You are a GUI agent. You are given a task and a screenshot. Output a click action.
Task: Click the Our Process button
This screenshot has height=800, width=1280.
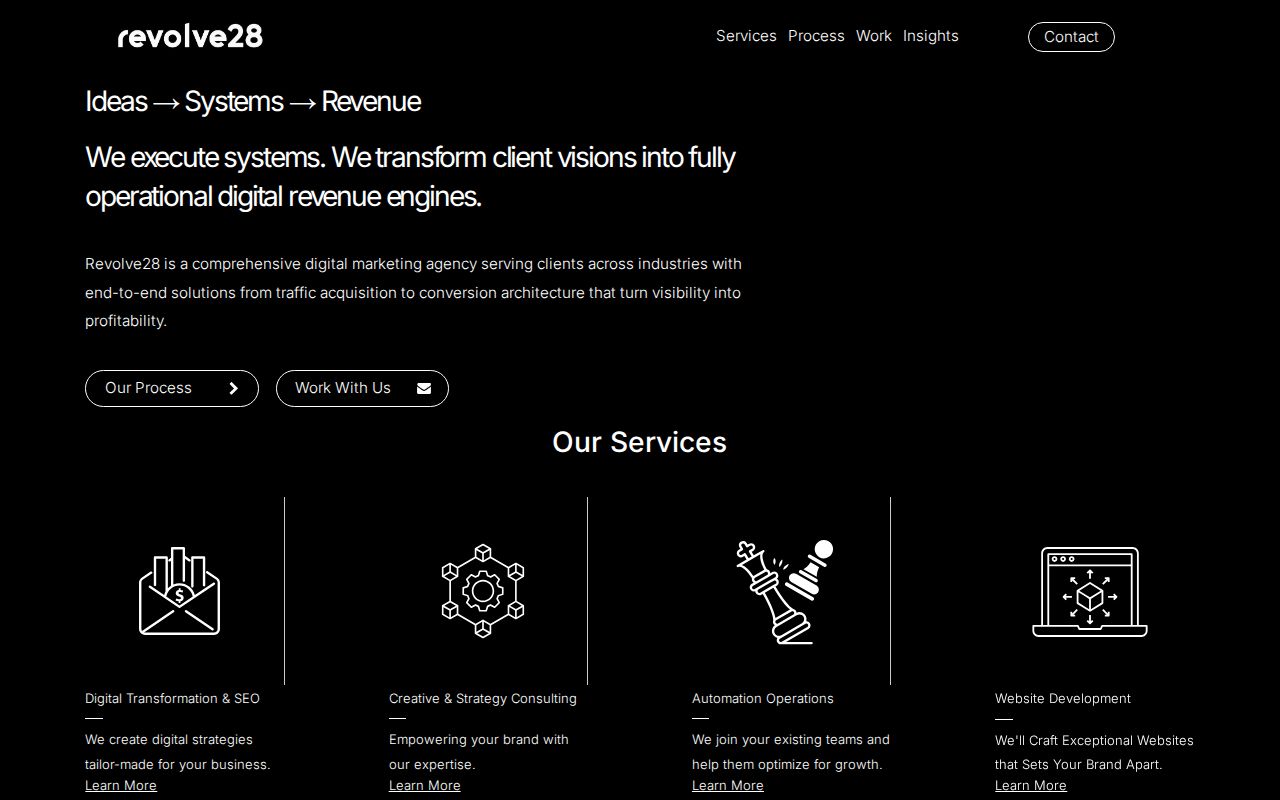pos(172,388)
